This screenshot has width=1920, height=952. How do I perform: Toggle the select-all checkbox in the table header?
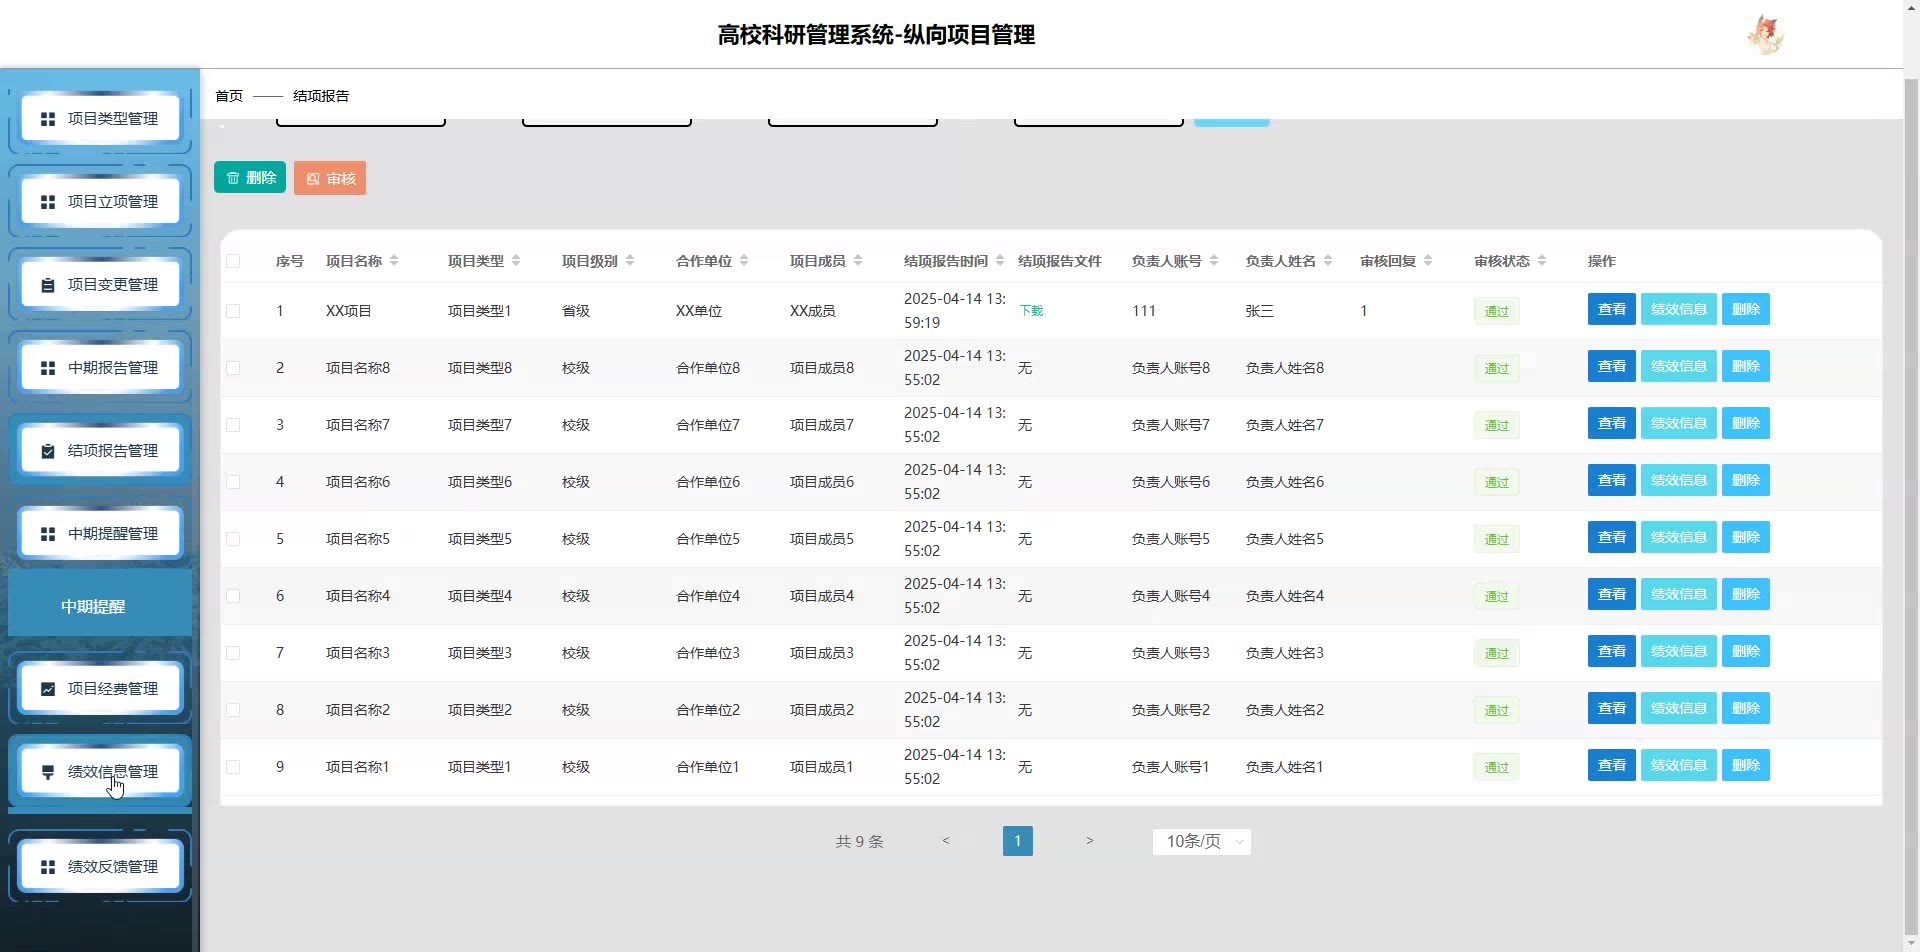tap(233, 261)
